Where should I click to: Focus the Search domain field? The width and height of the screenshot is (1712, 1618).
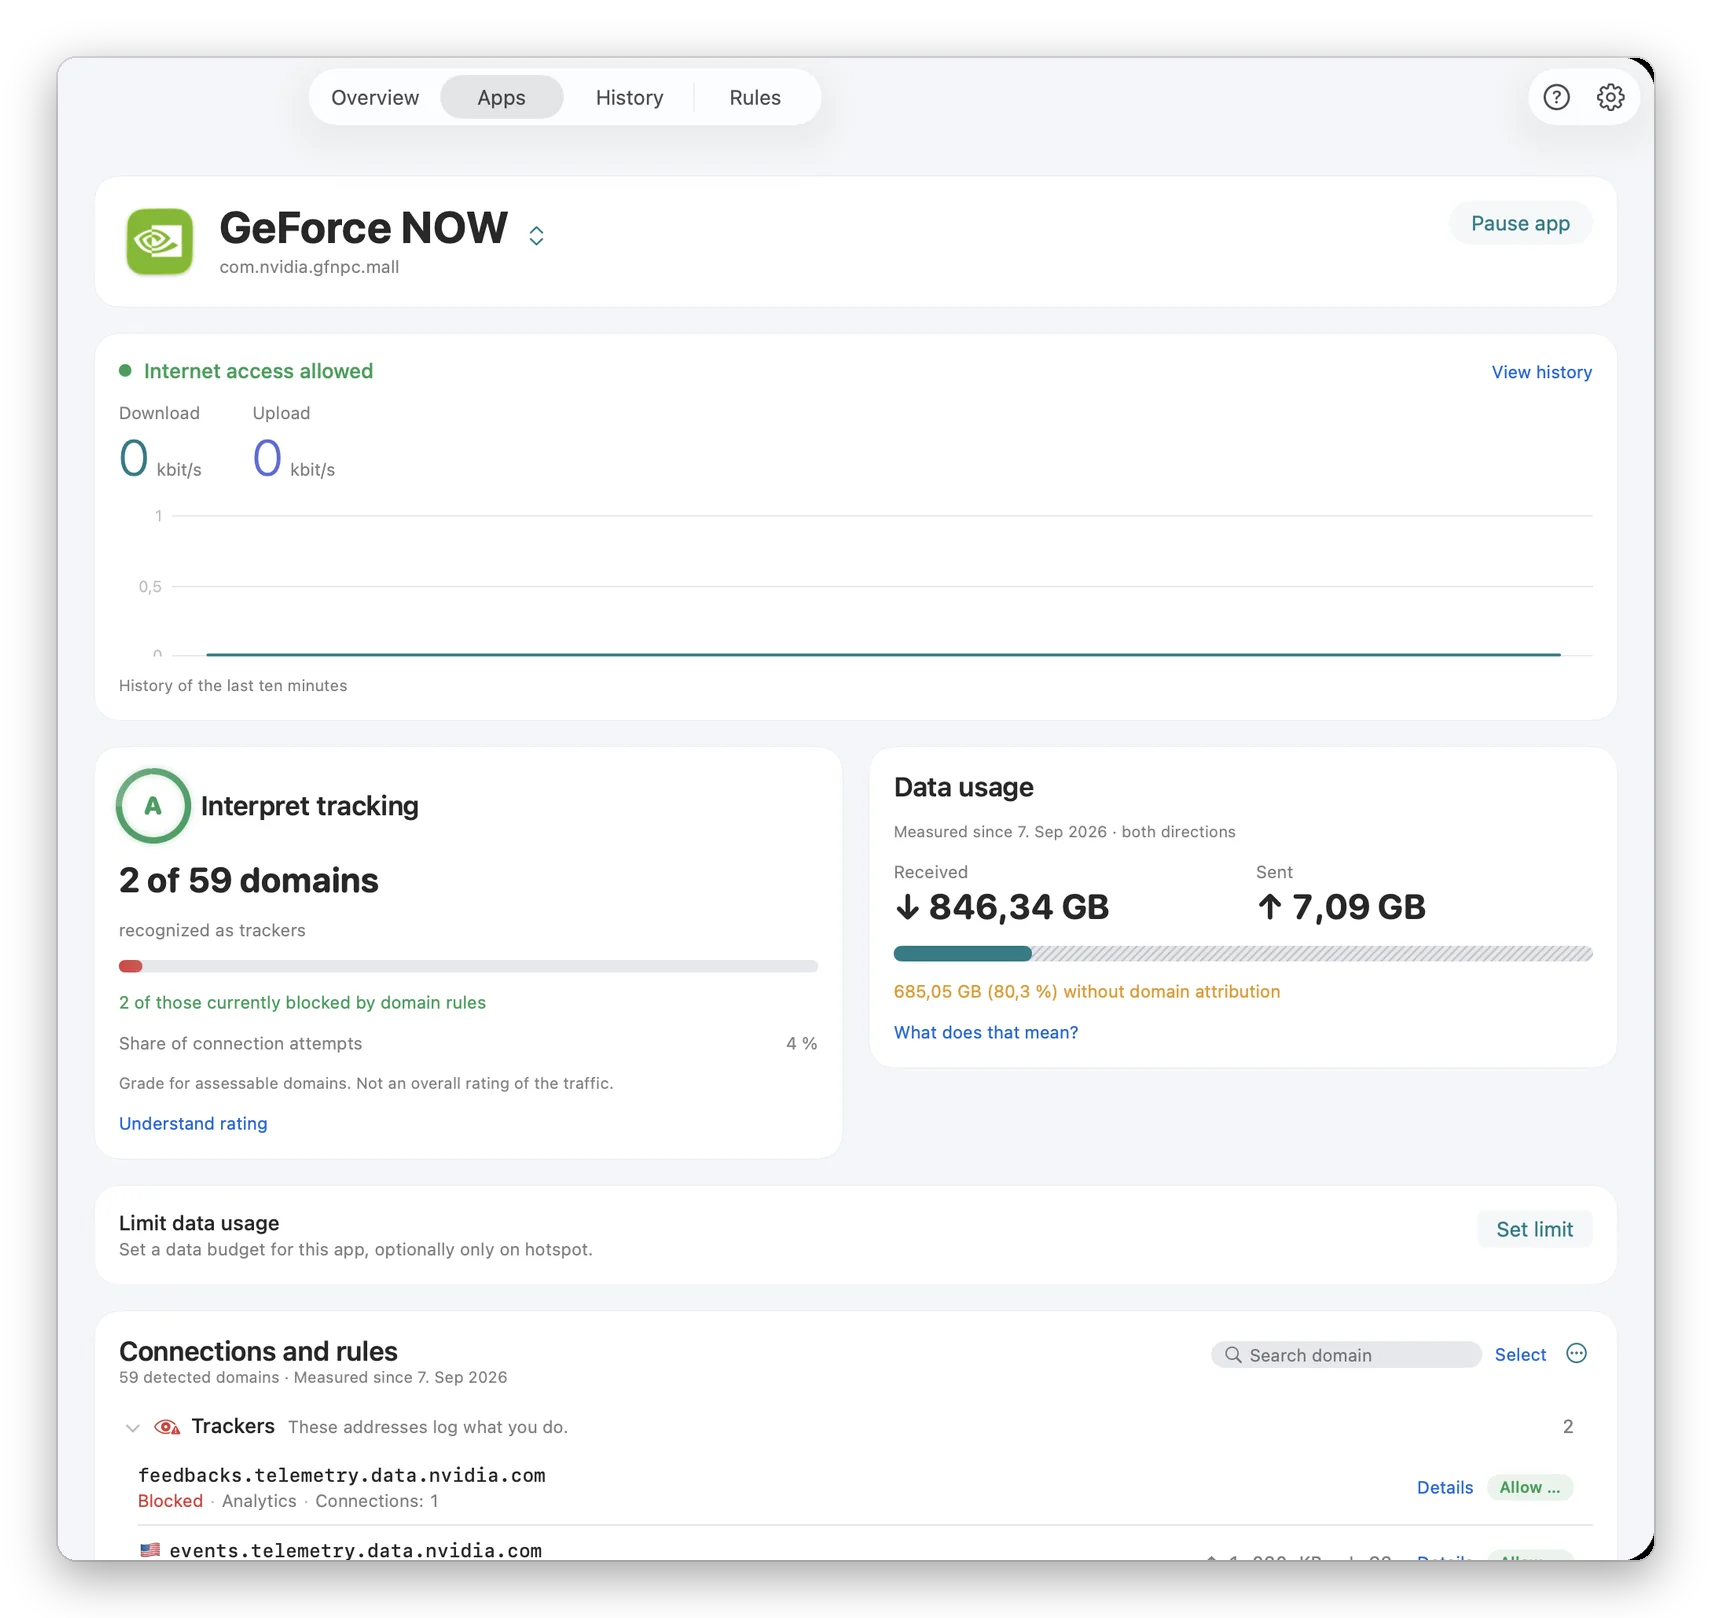[x=1346, y=1355]
